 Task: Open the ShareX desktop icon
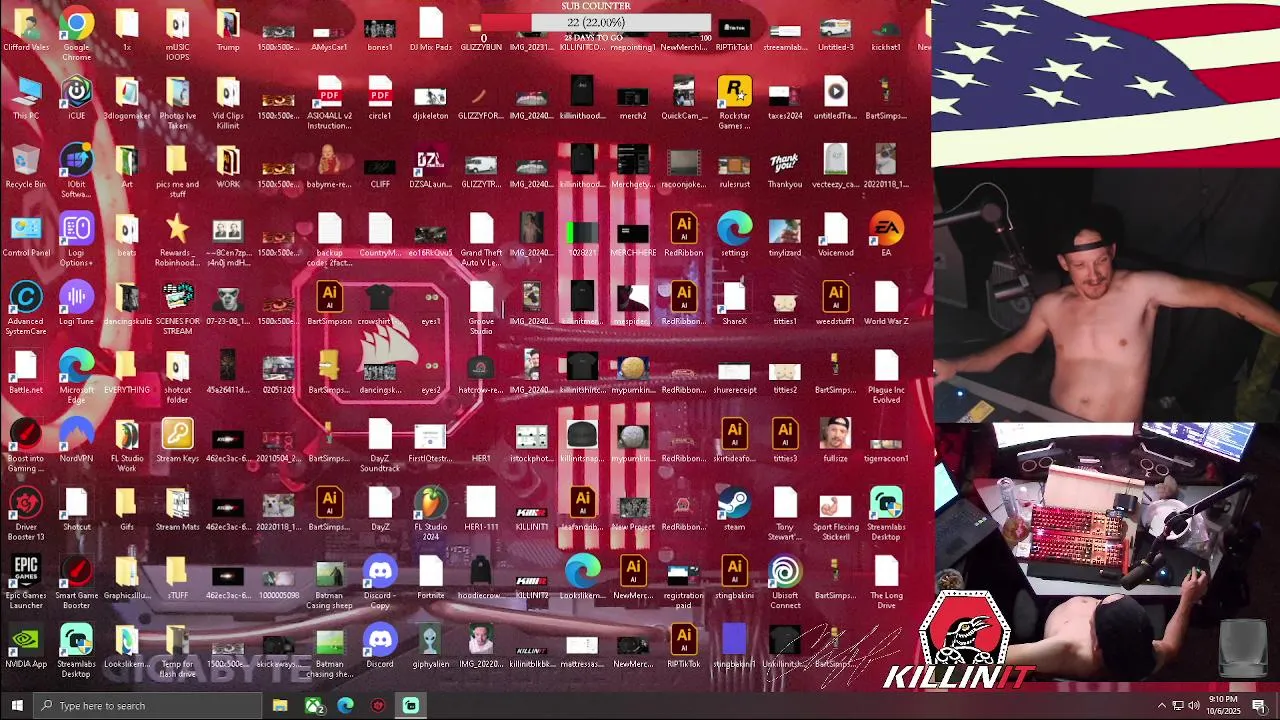point(734,298)
